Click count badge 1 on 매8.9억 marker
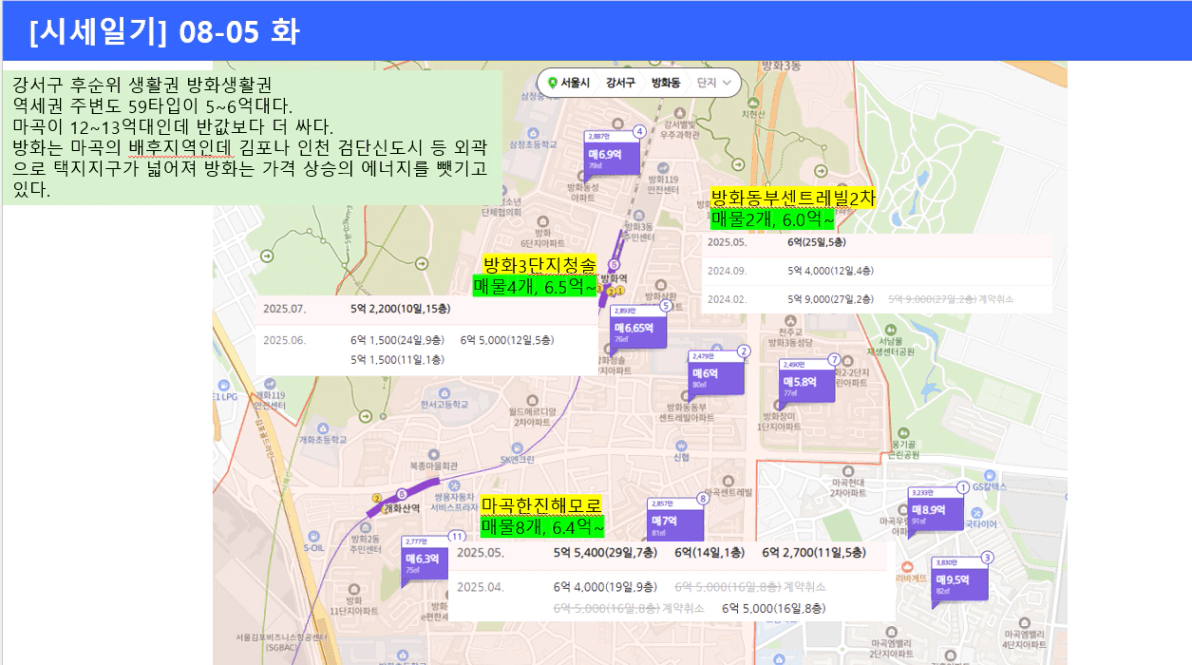 point(962,487)
